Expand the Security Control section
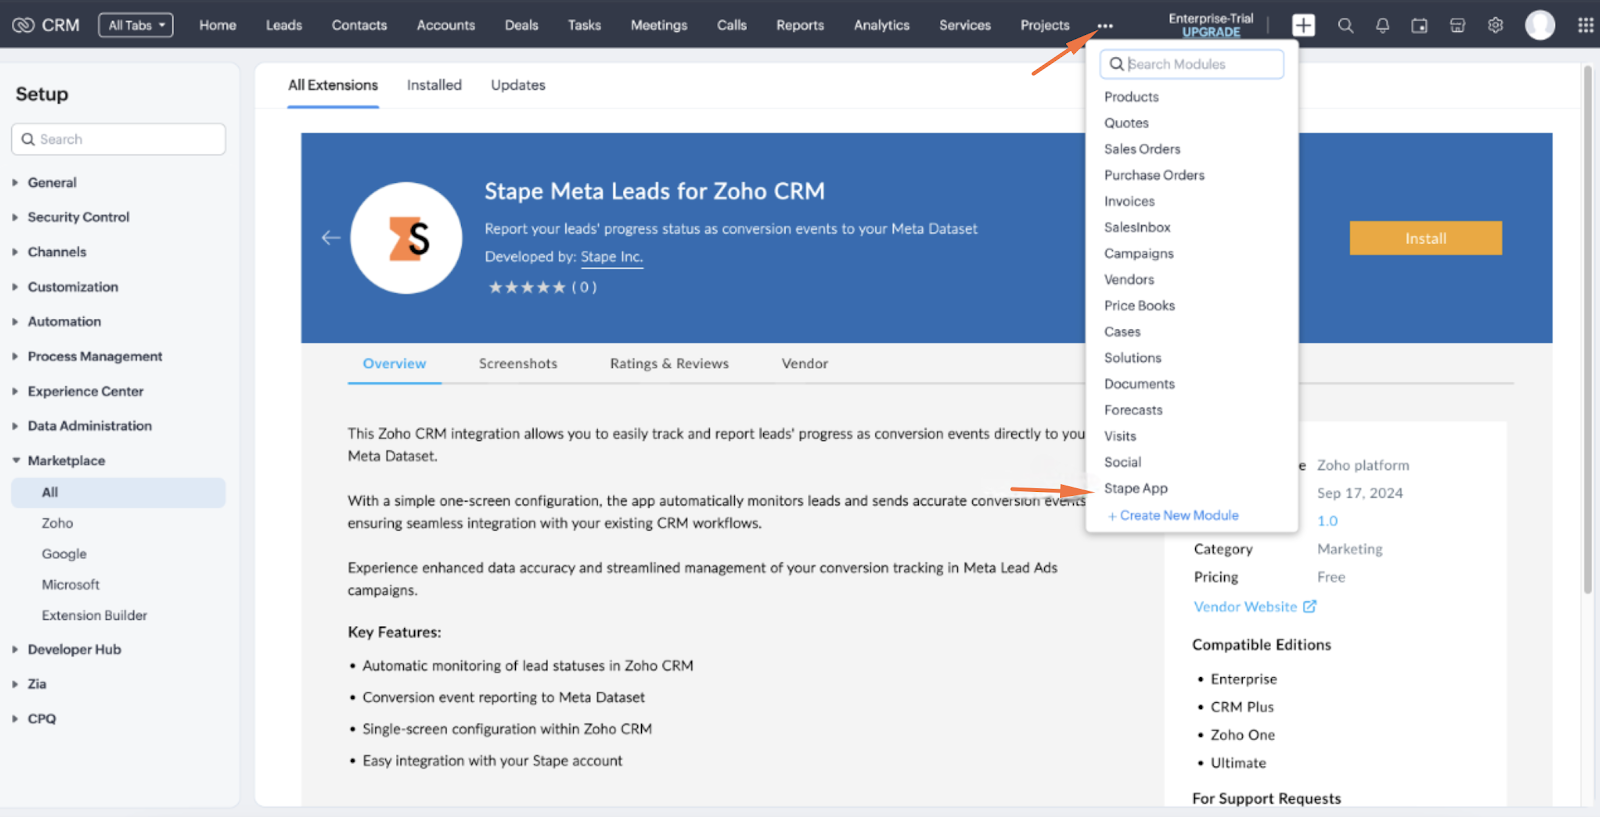 pos(78,217)
